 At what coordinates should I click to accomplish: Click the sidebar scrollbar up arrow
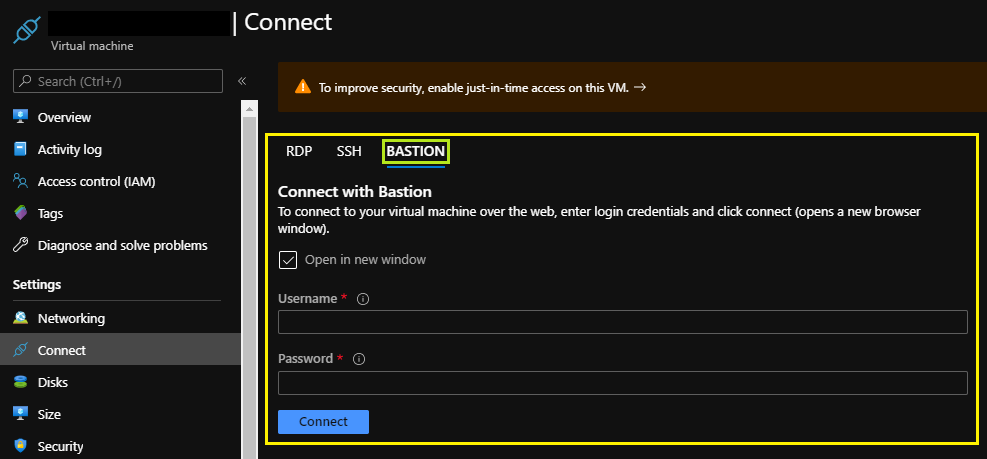(249, 110)
